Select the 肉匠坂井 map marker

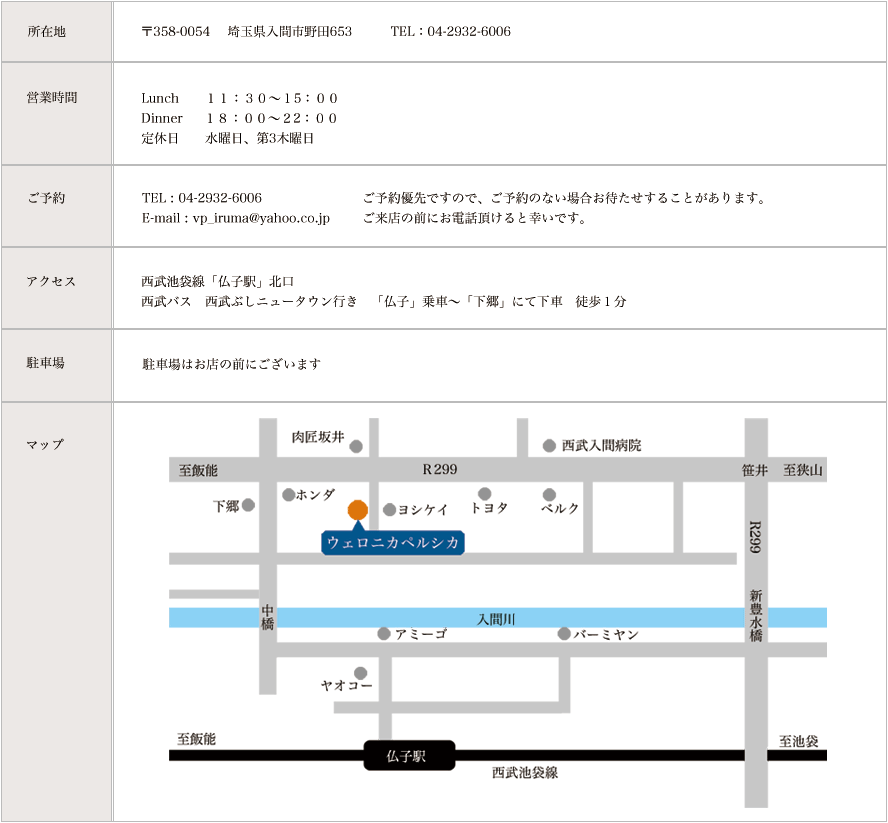tap(357, 445)
